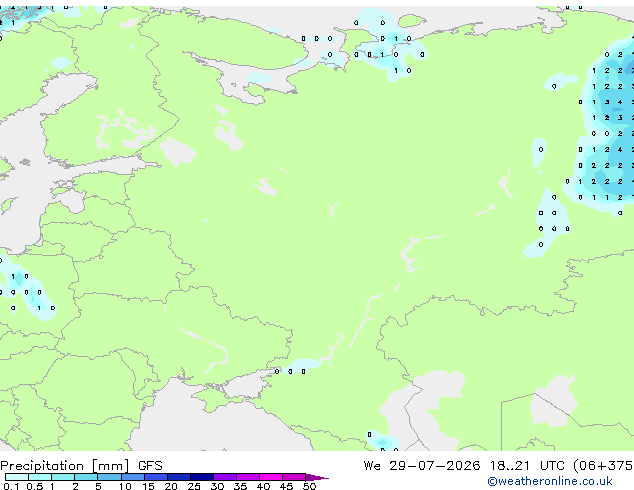Screen dimensions: 634x490
Task: Click the 0.1–0.5 mm palest legend swatch
Action: pos(17,477)
